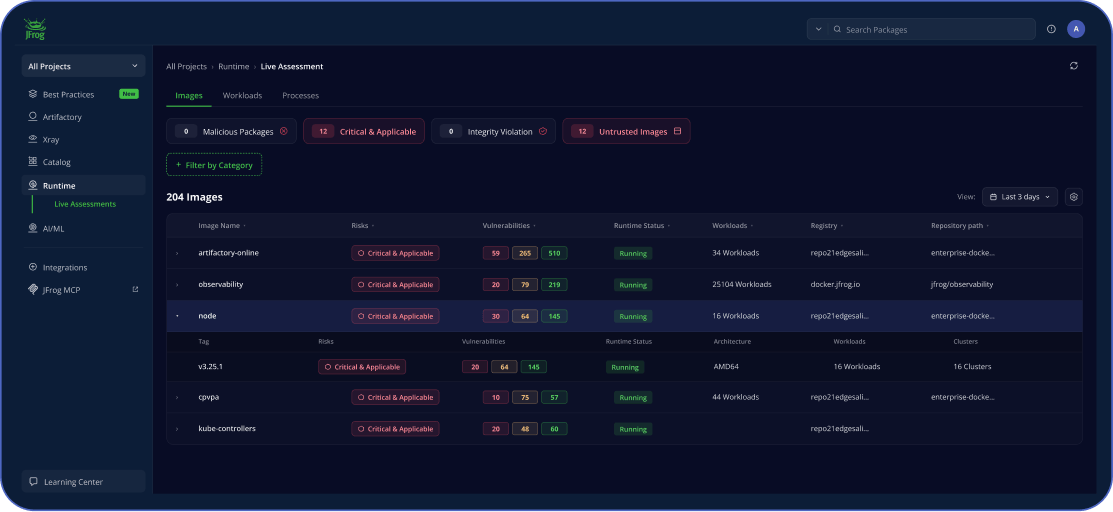Click the Integrations sidebar icon
Screen dimensions: 1113x512
point(33,267)
